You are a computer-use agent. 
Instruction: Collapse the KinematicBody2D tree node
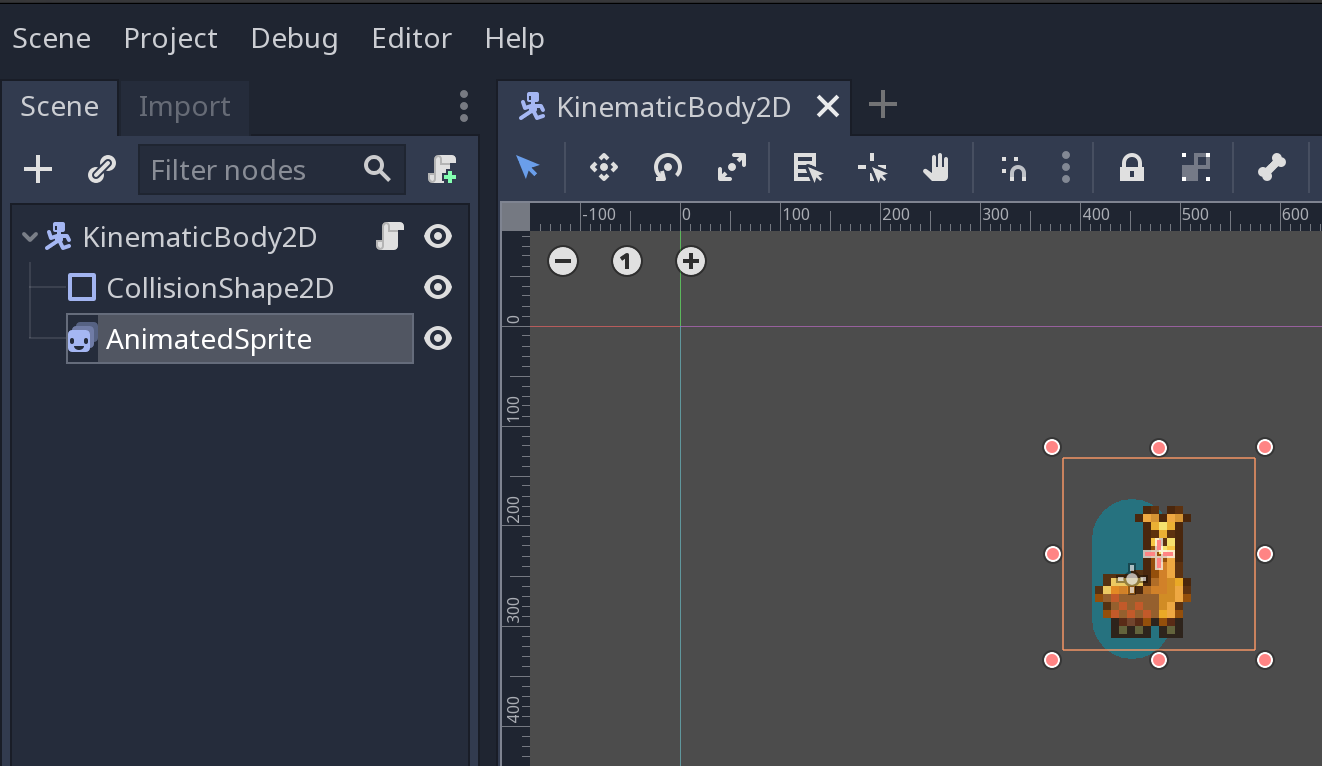tap(30, 238)
